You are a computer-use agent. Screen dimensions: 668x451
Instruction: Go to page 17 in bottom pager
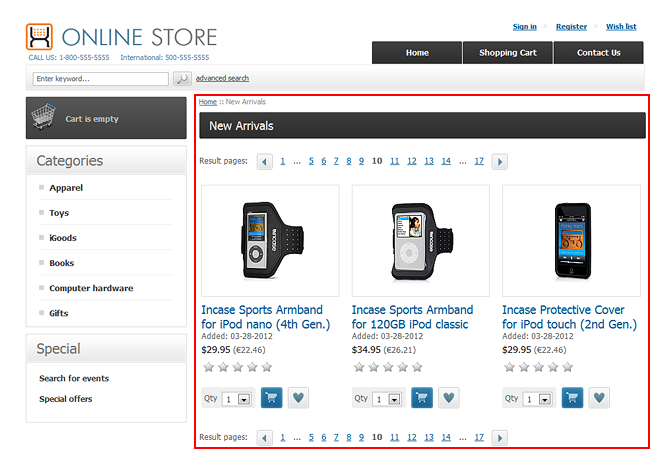pyautogui.click(x=479, y=437)
